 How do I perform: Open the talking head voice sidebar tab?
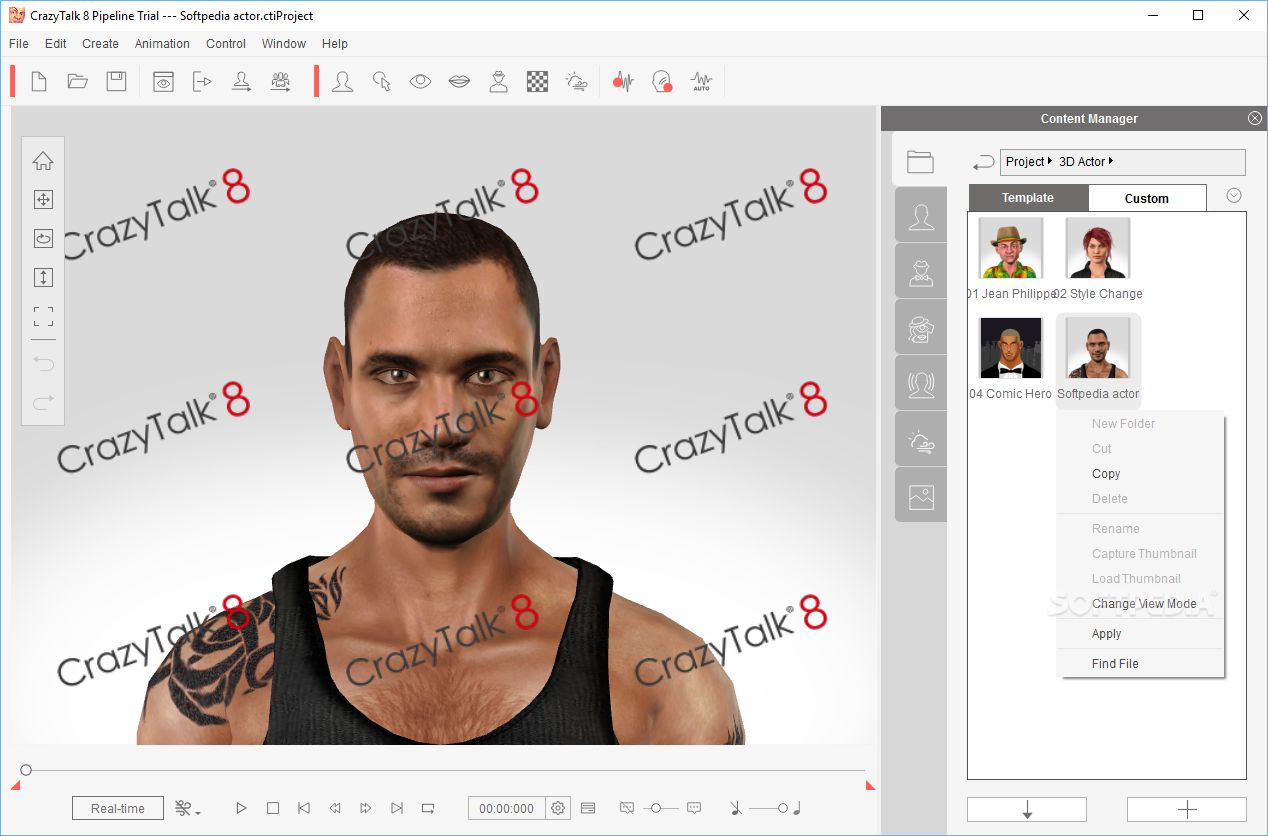[921, 385]
